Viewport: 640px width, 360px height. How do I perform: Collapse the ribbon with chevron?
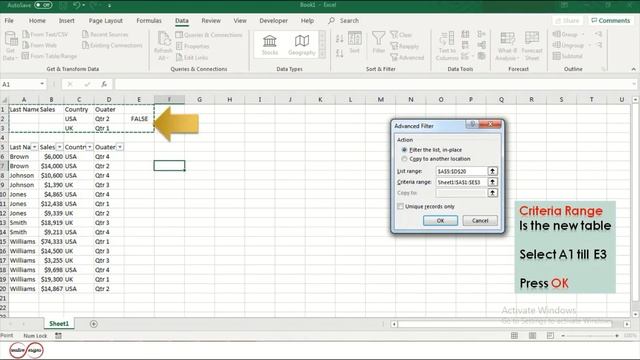633,69
